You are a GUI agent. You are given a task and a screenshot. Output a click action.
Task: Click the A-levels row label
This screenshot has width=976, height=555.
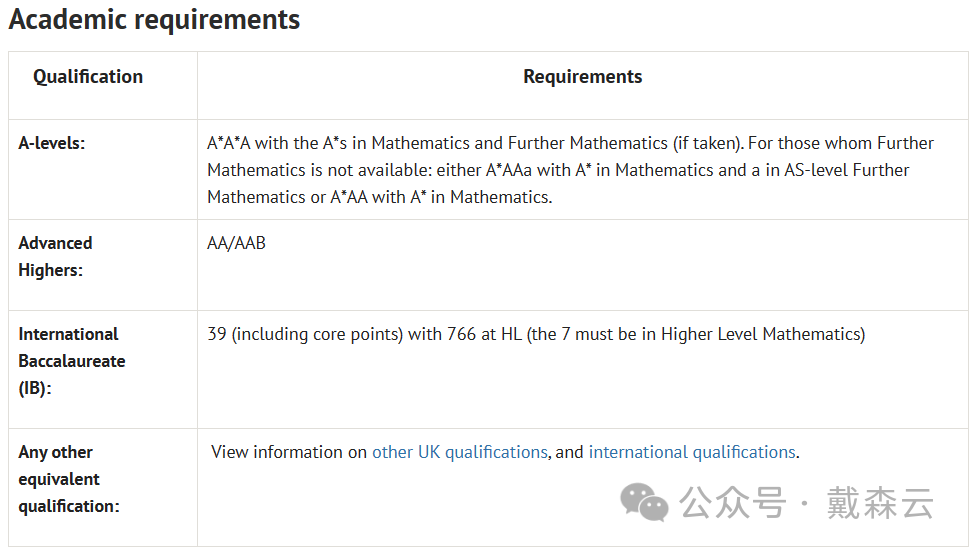[52, 143]
